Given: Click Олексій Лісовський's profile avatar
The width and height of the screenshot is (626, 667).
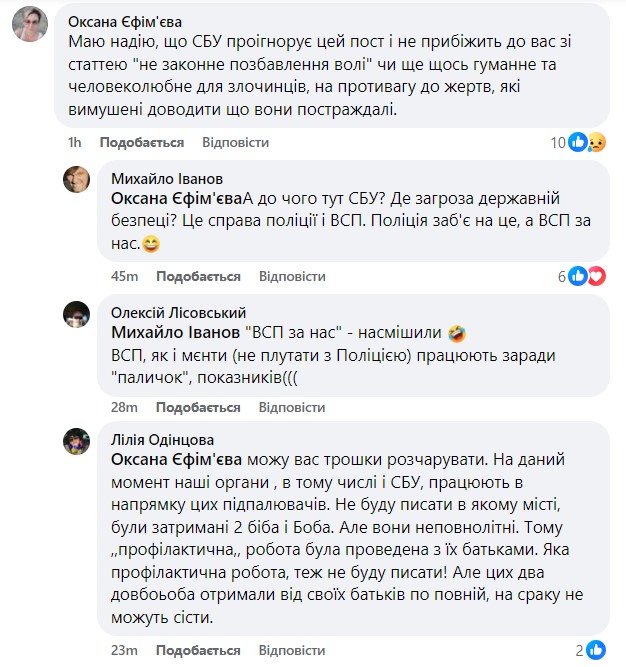Looking at the screenshot, I should [x=78, y=315].
